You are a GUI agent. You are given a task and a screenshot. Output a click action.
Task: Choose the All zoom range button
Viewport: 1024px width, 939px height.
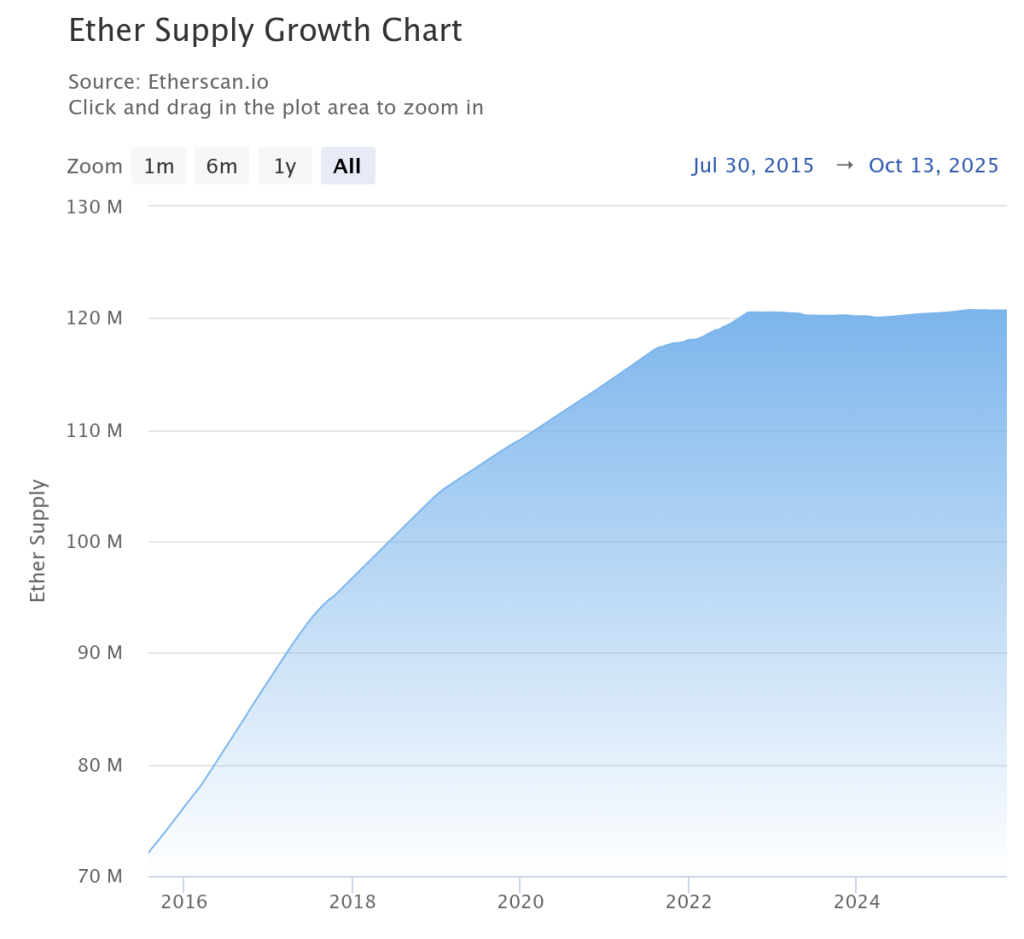point(347,166)
